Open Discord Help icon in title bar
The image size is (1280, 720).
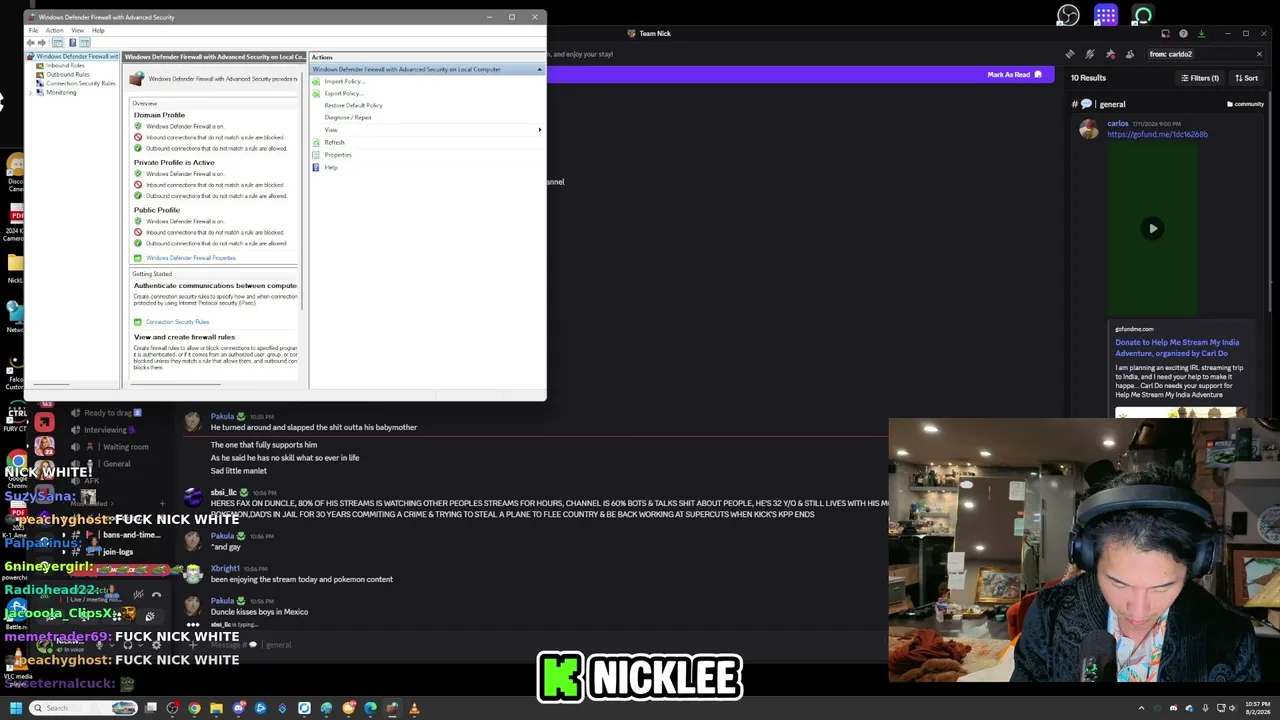[1183, 33]
